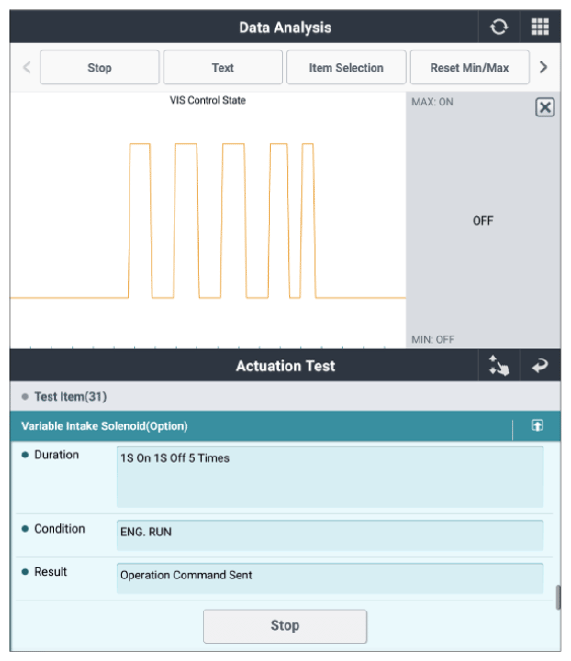571x661 pixels.
Task: Click the VIS Control State waveform graph
Action: tap(208, 220)
